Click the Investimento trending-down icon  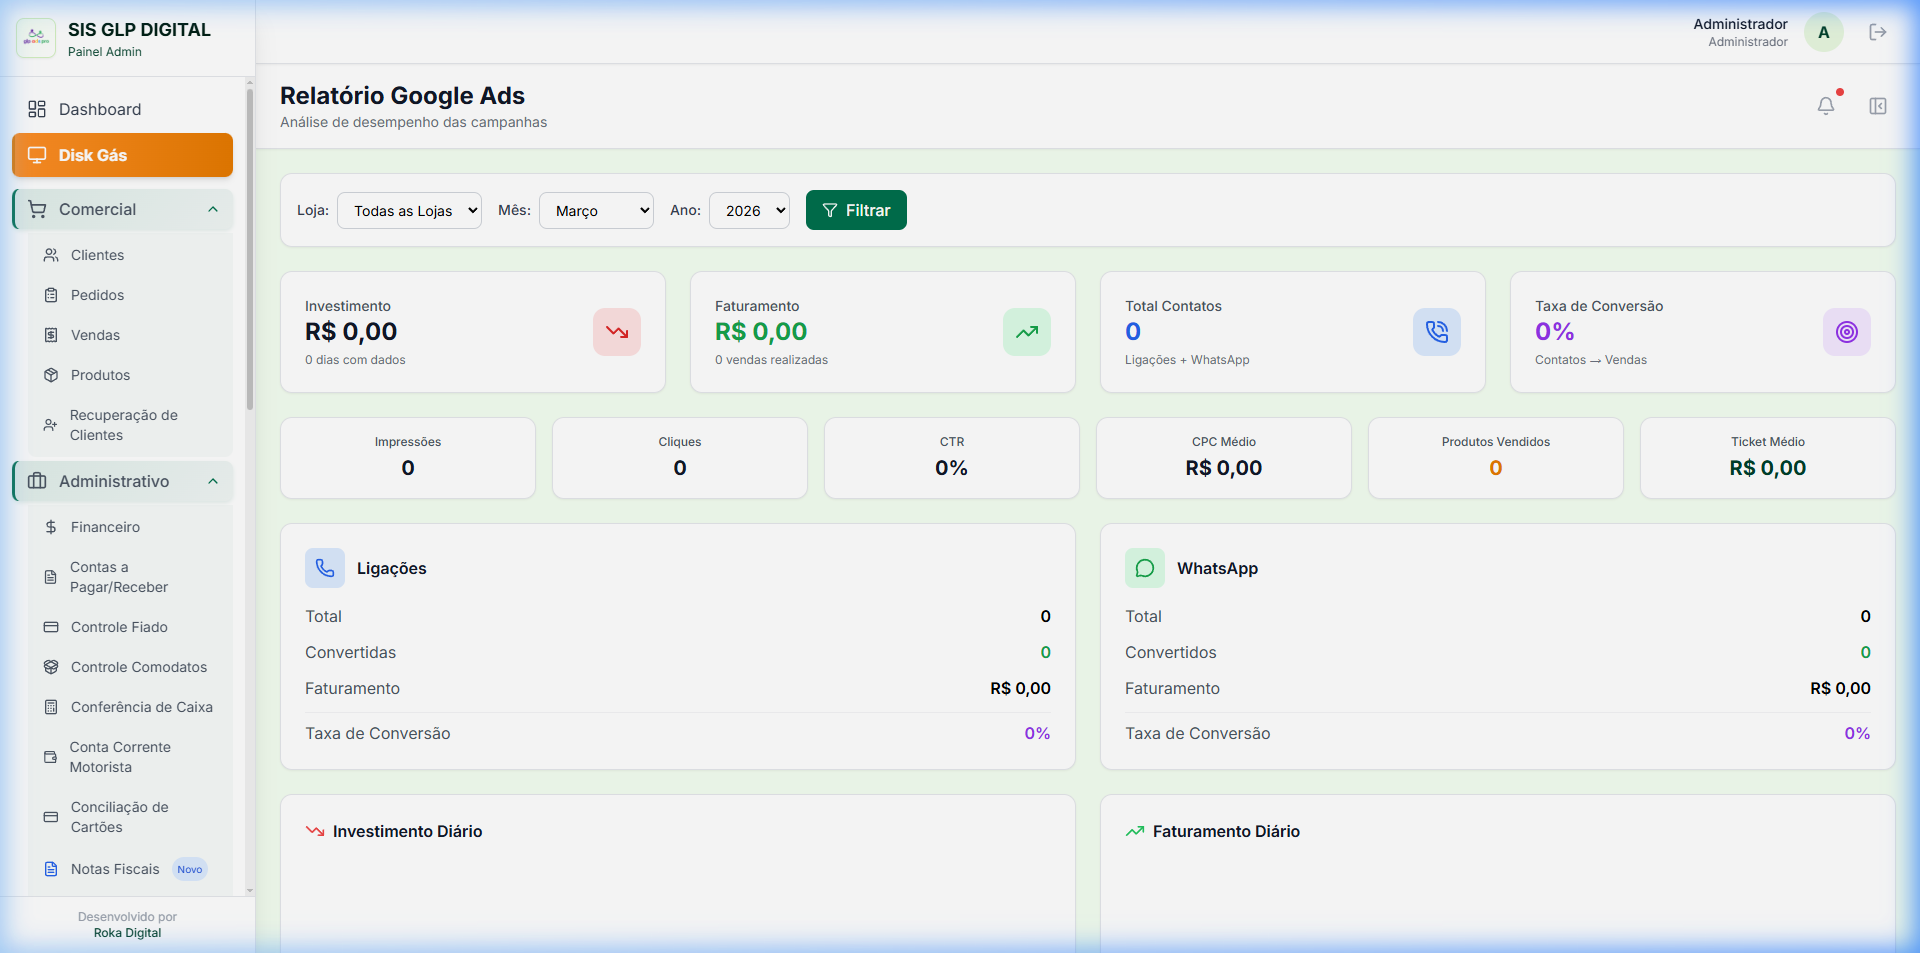pyautogui.click(x=616, y=332)
